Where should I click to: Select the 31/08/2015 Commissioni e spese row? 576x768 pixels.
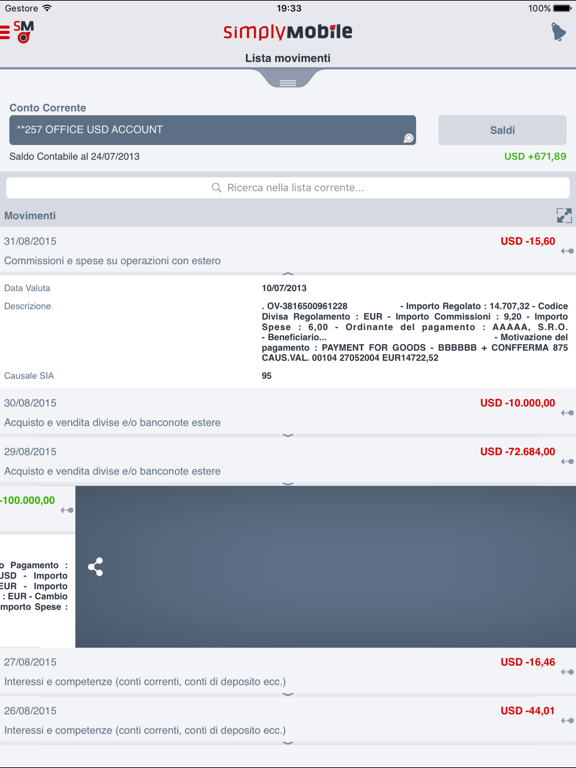[288, 250]
